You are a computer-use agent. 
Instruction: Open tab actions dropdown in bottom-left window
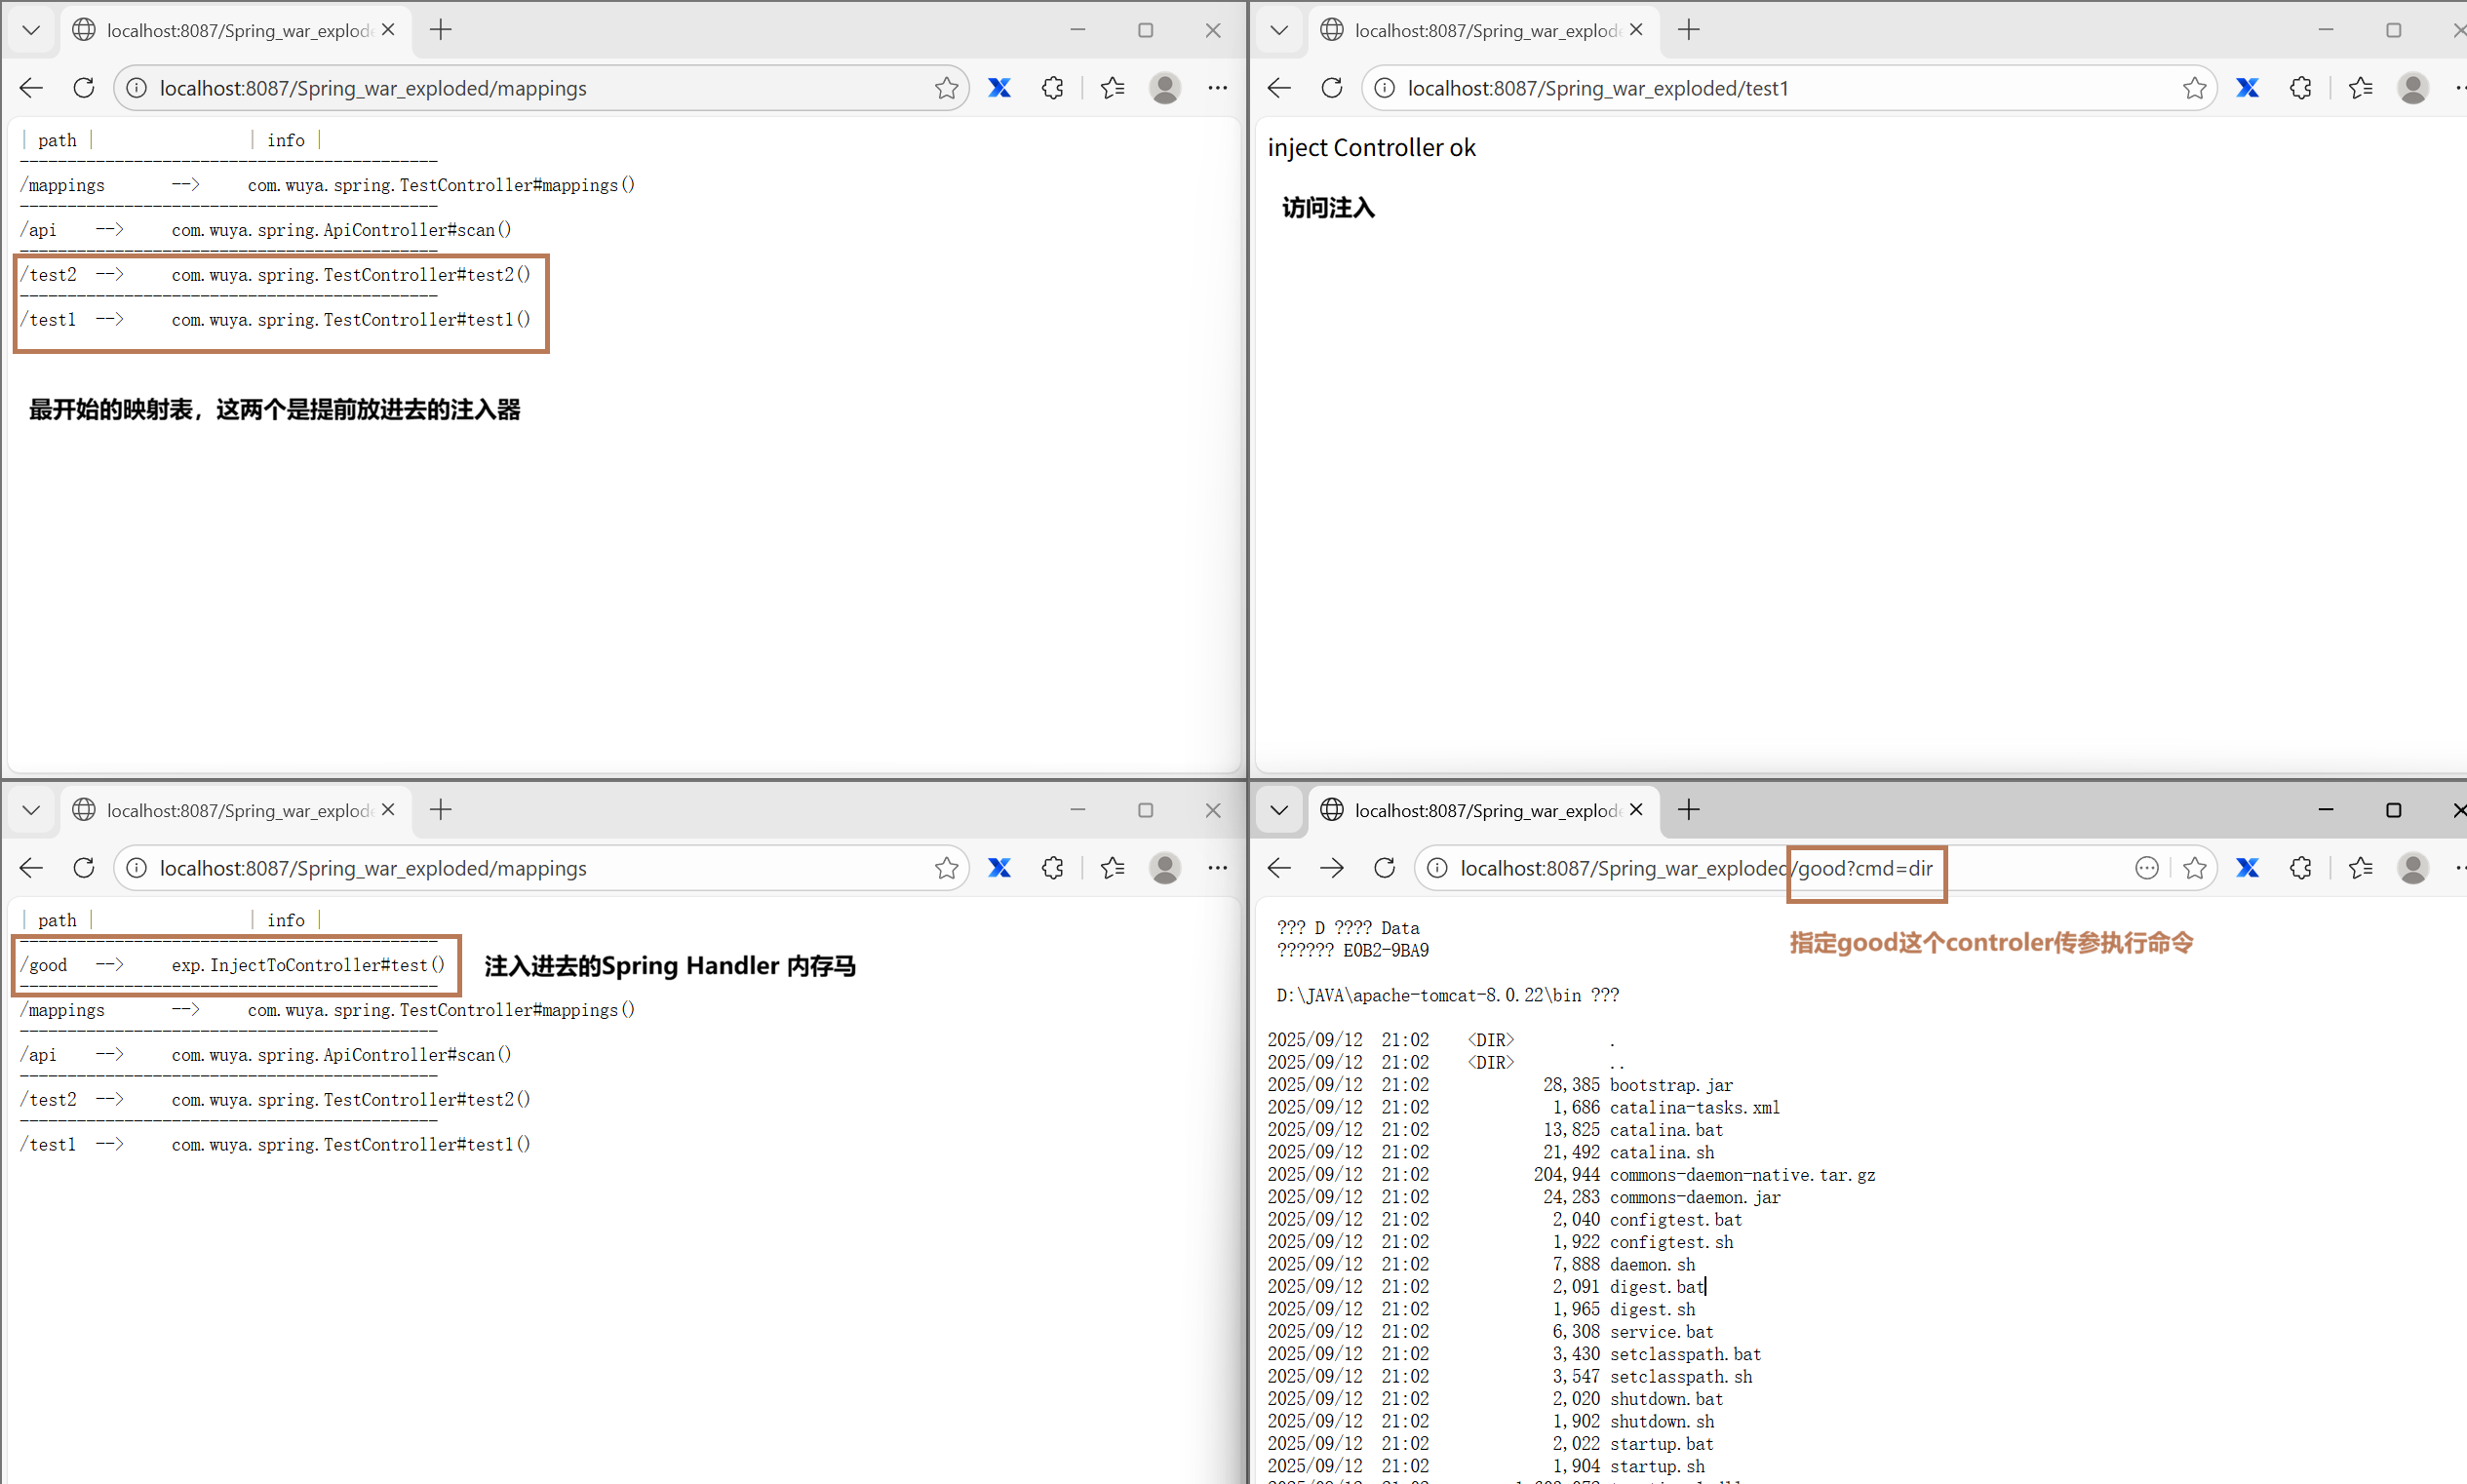pyautogui.click(x=31, y=810)
